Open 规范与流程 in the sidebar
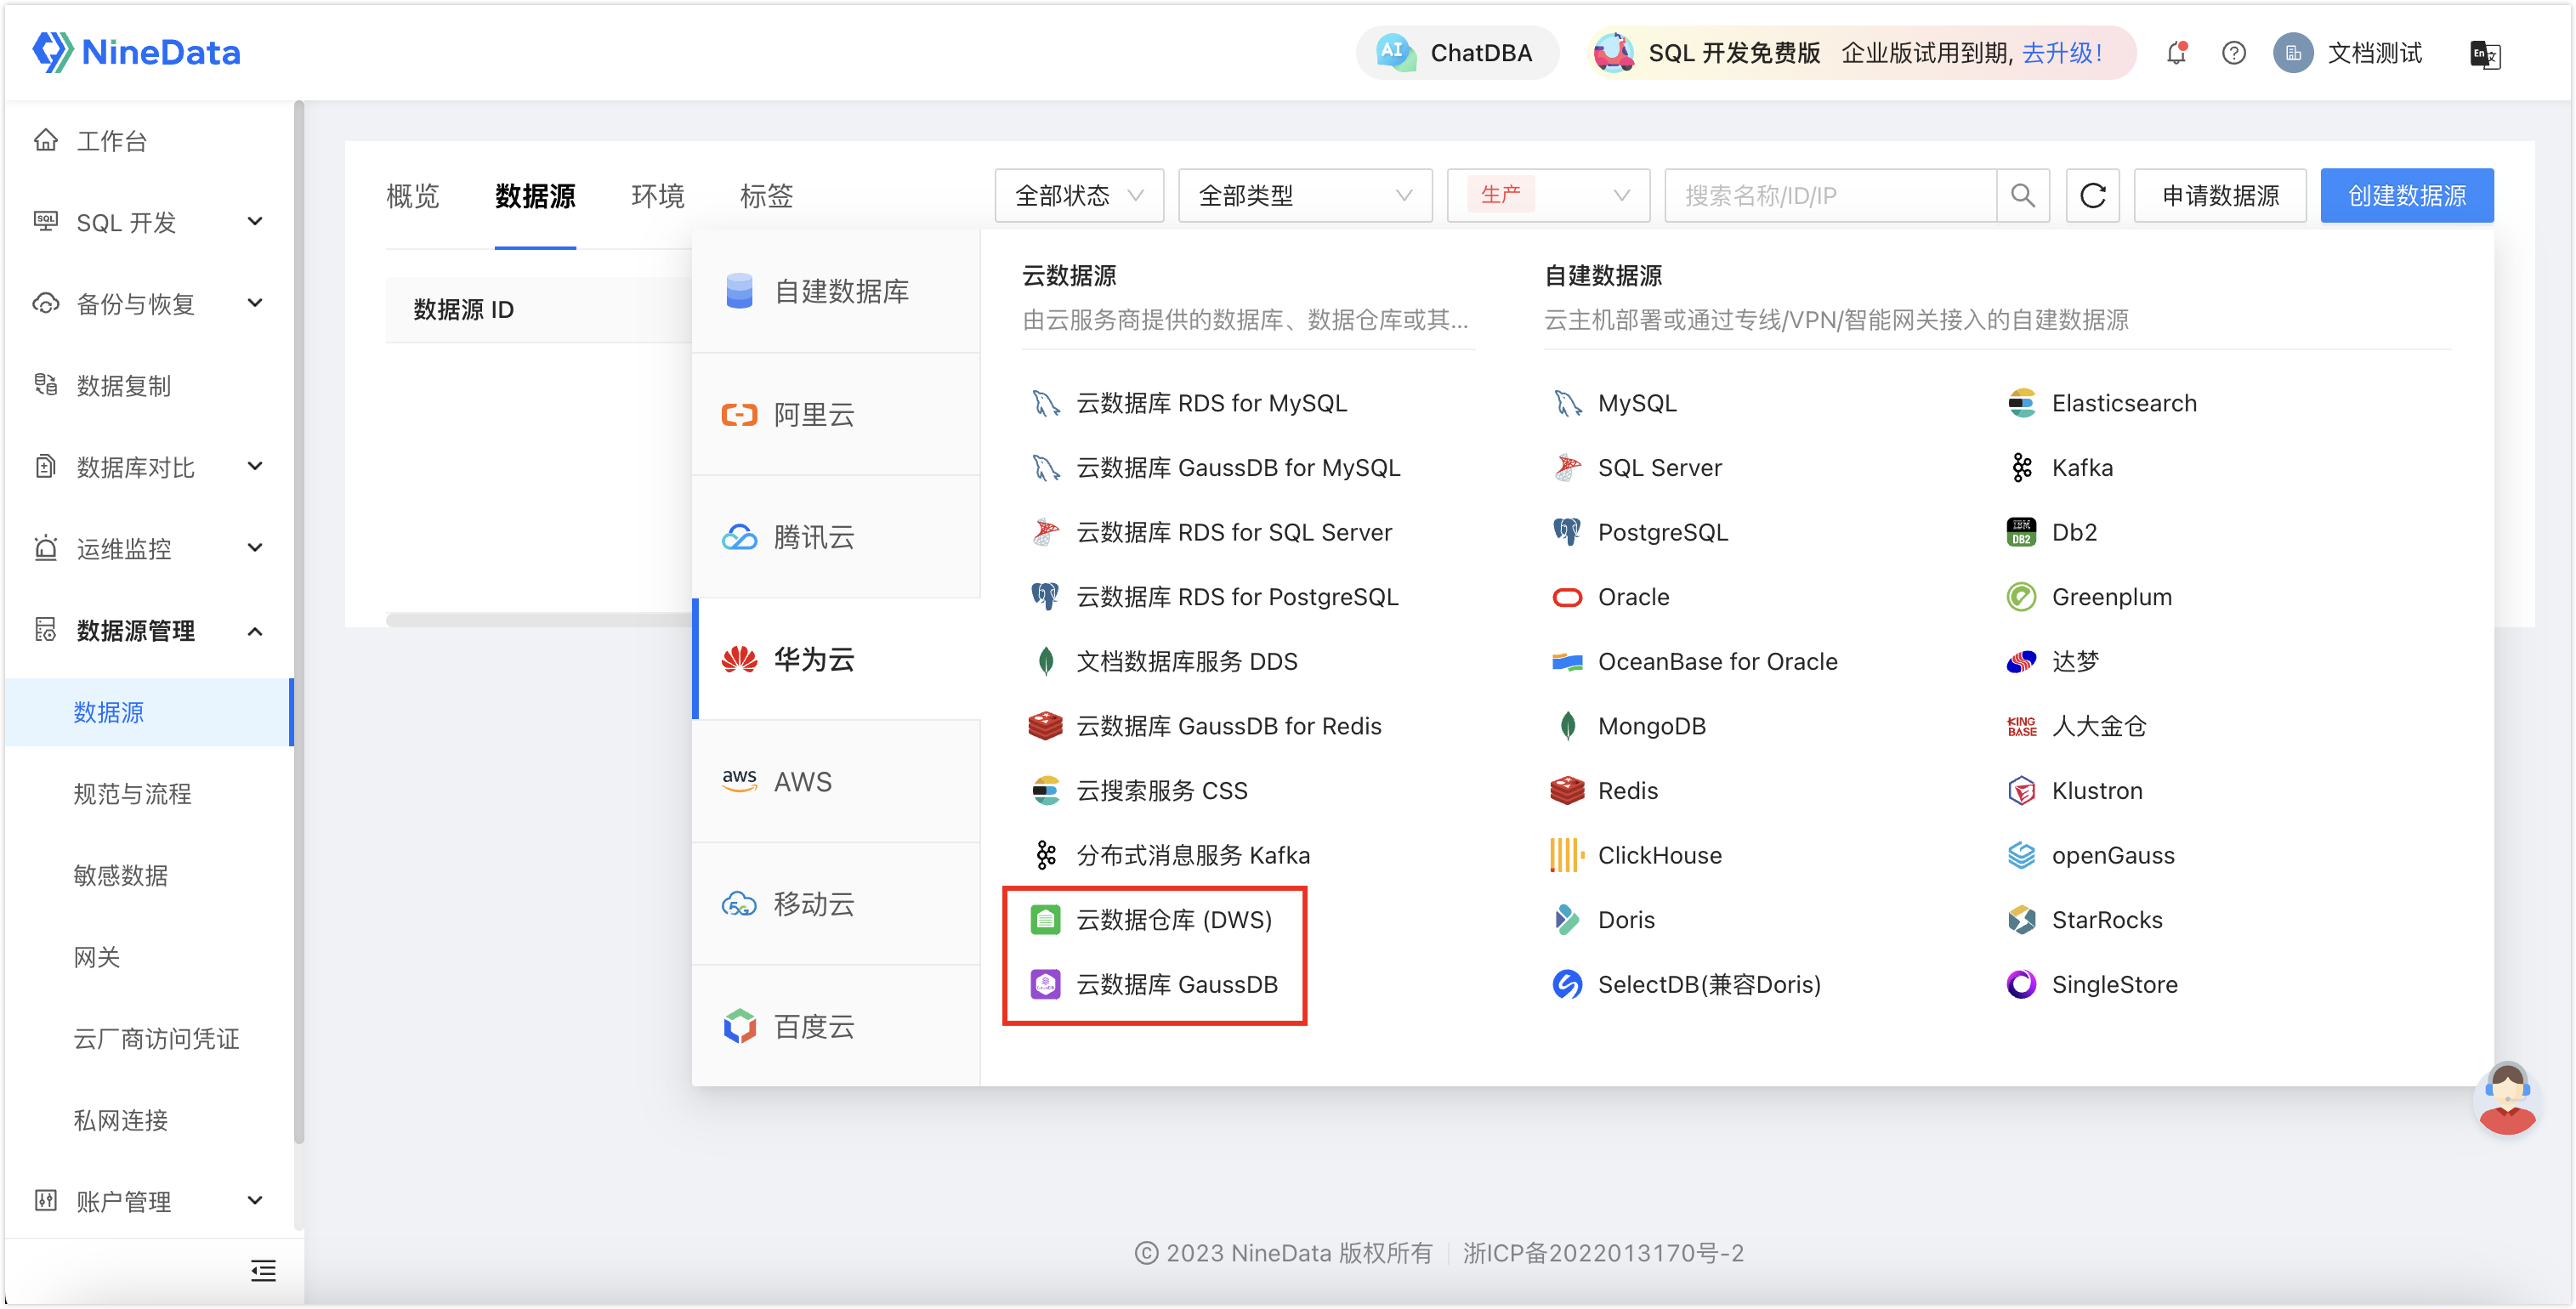2576x1309 pixels. coord(132,794)
